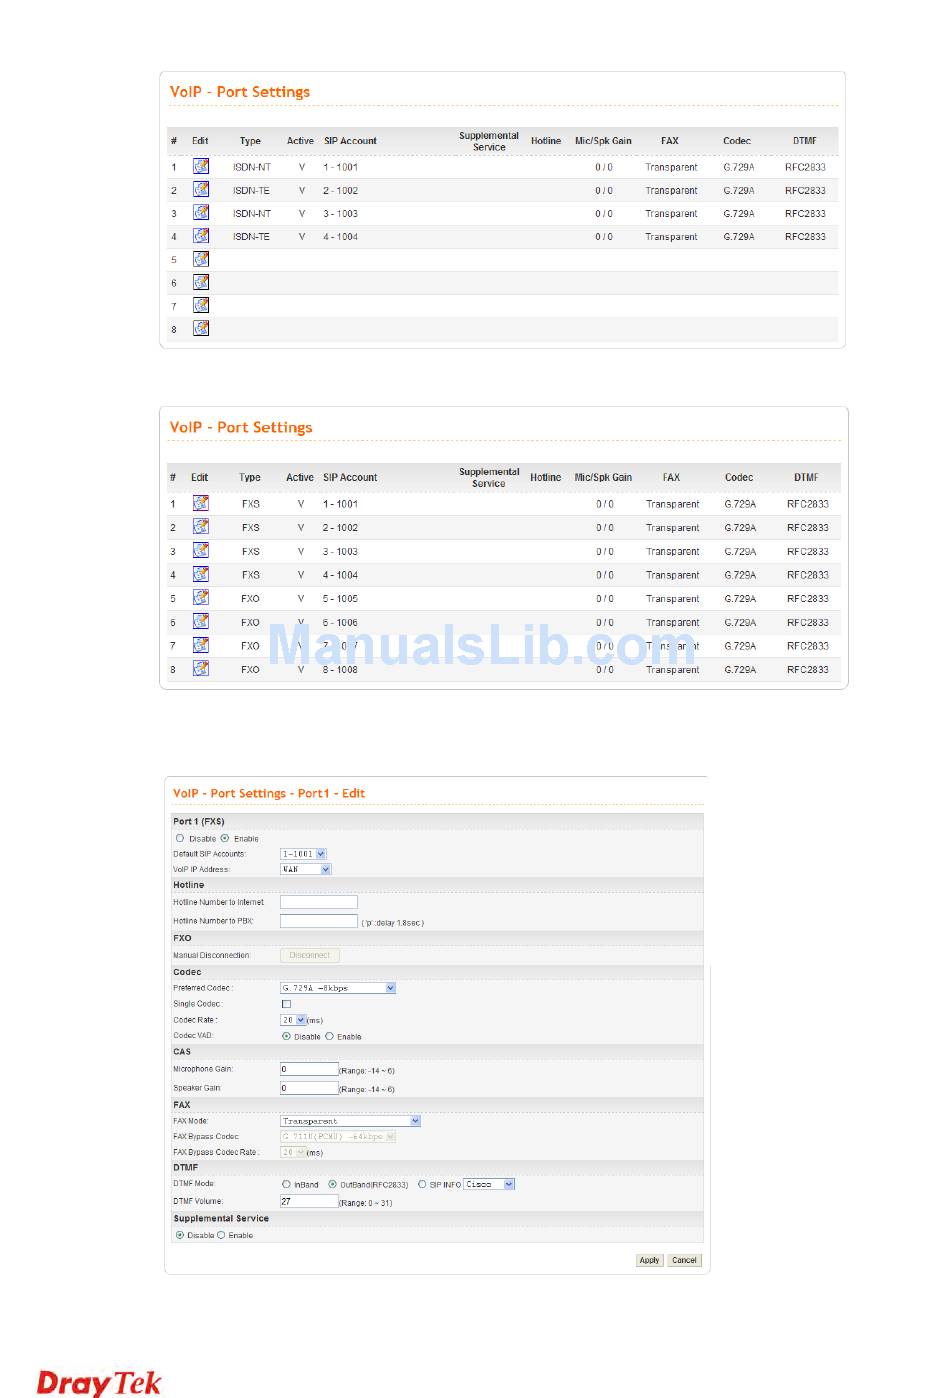Edit FXO port number 7
This screenshot has width=950, height=1398.
tap(201, 645)
